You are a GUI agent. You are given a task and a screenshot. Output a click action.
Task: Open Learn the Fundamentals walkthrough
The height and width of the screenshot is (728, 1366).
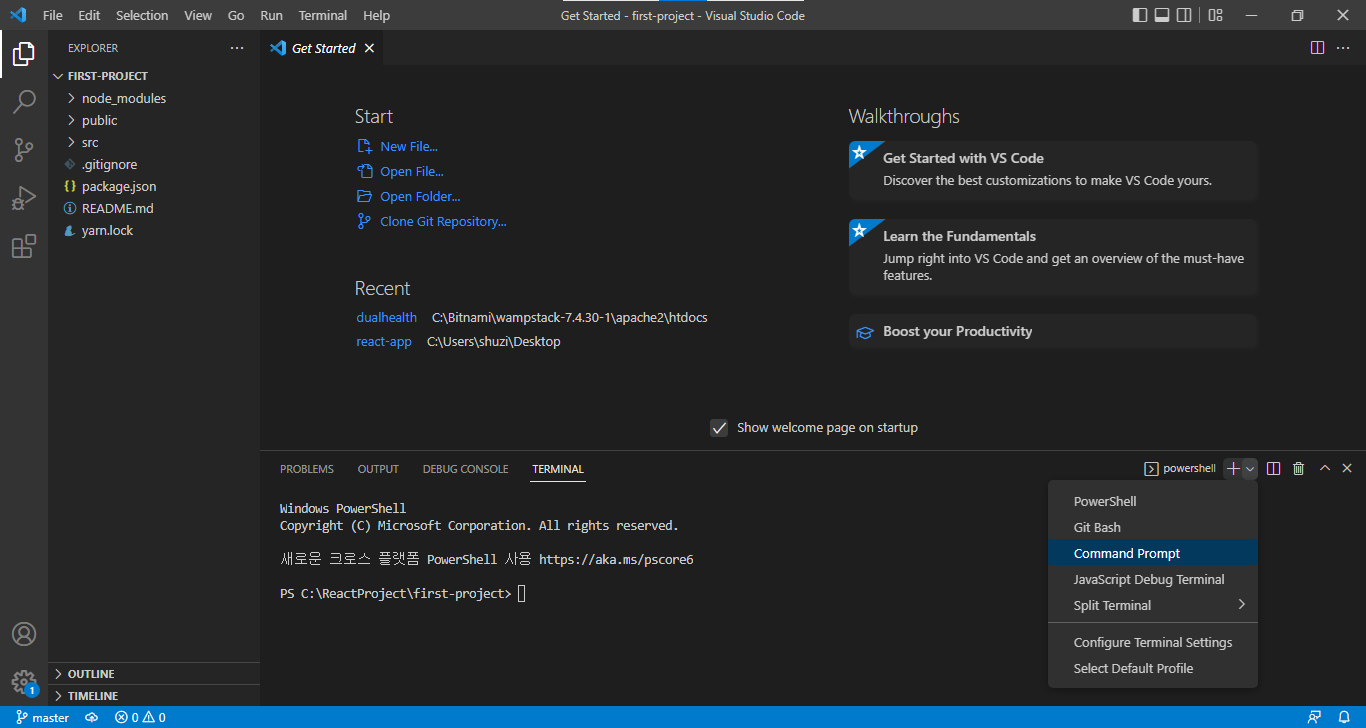[1053, 258]
